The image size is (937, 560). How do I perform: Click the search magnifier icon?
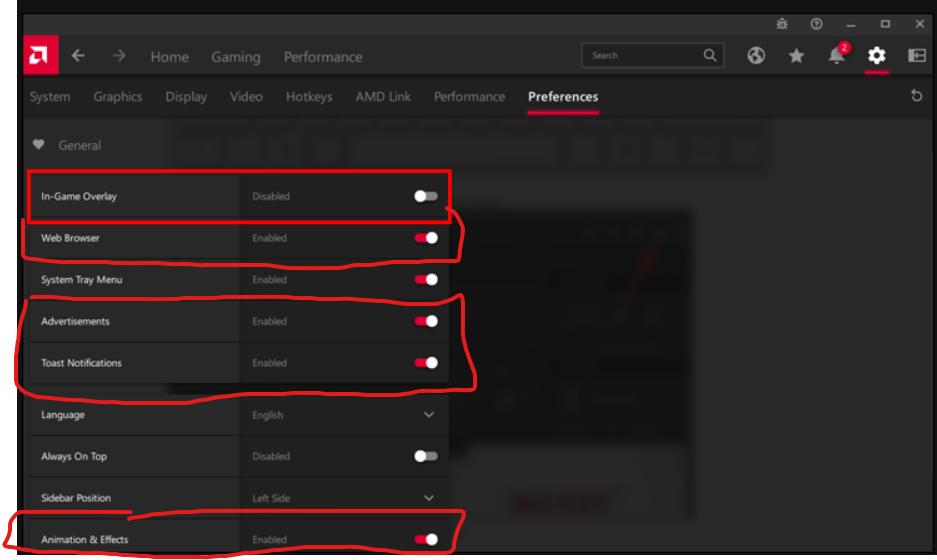[x=709, y=55]
